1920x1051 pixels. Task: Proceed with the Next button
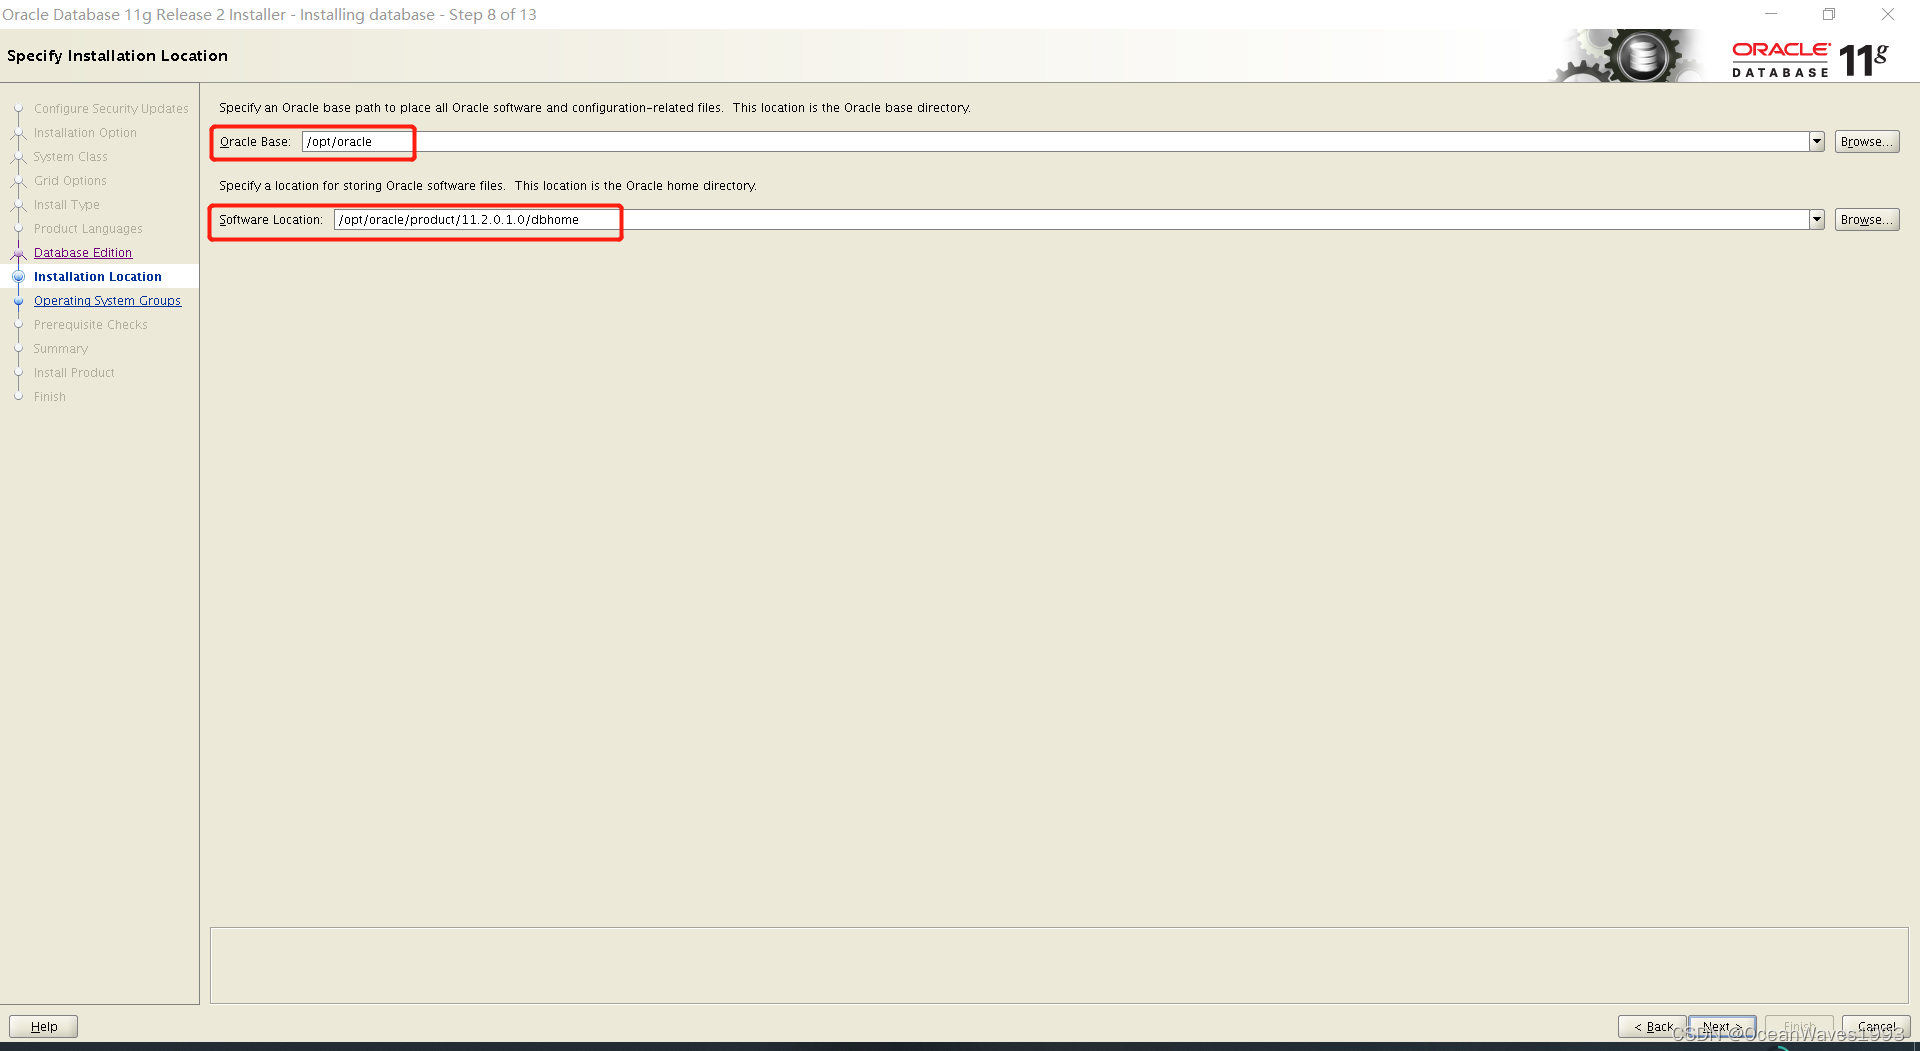point(1722,1027)
